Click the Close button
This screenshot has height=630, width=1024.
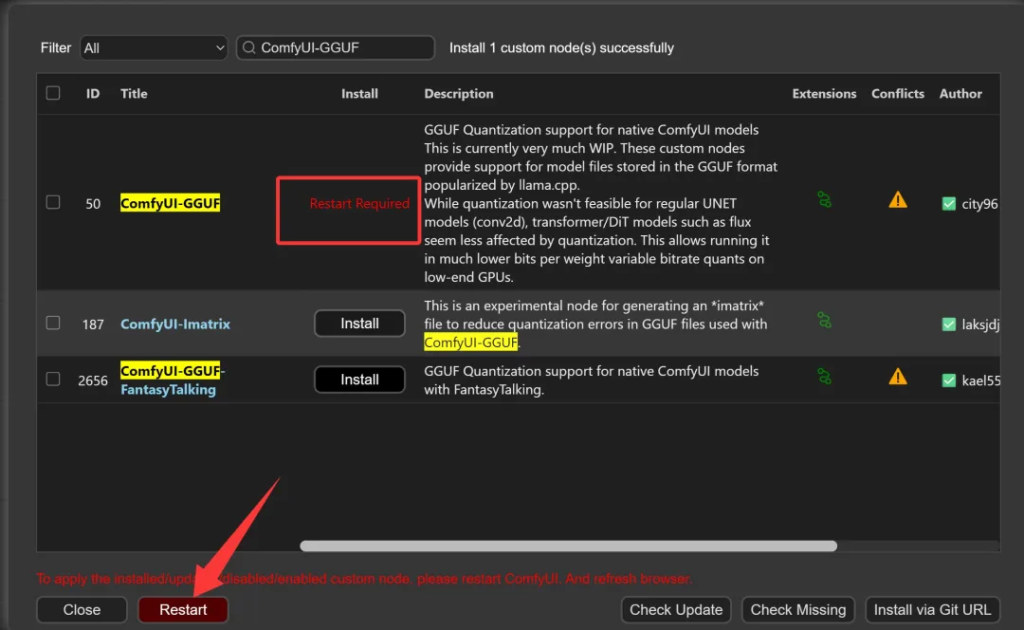[82, 610]
